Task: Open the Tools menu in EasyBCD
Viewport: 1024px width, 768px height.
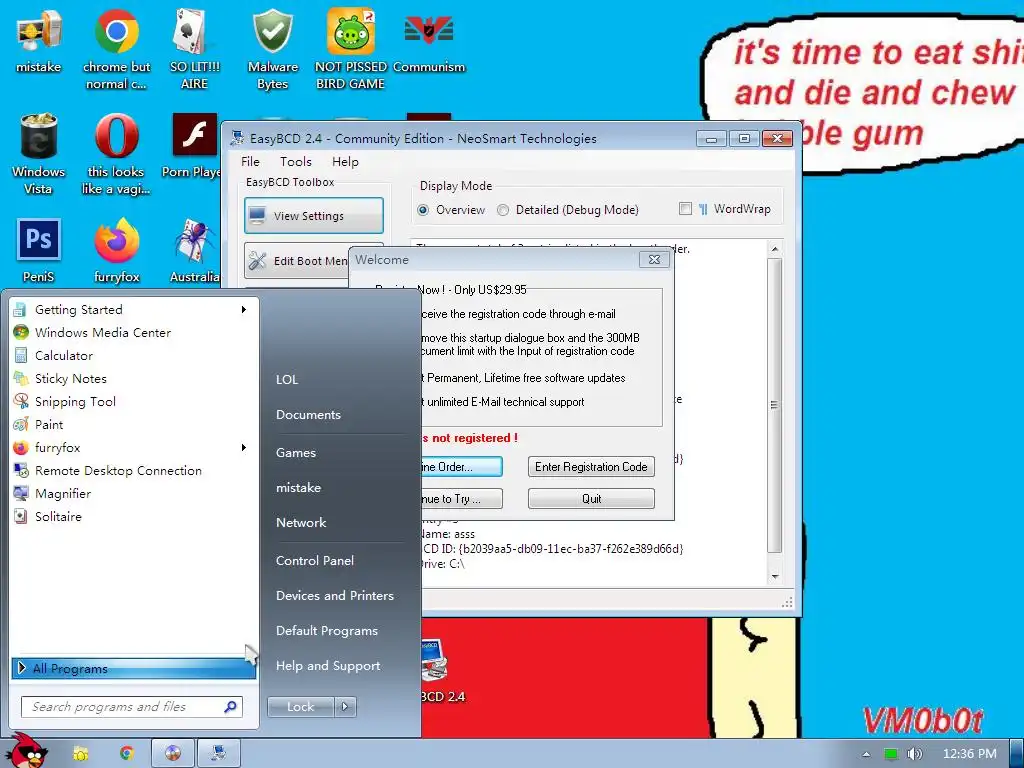Action: coord(296,162)
